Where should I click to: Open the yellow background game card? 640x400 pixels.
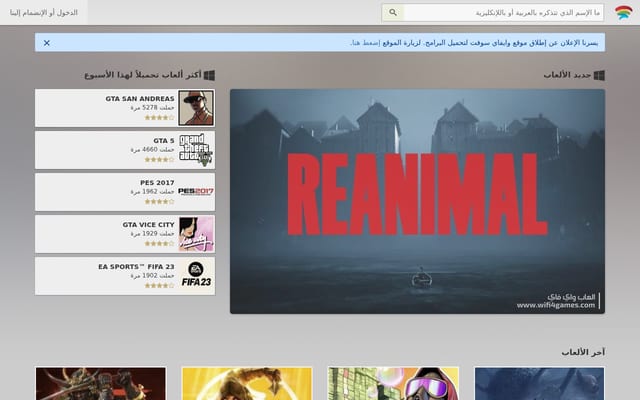click(247, 383)
